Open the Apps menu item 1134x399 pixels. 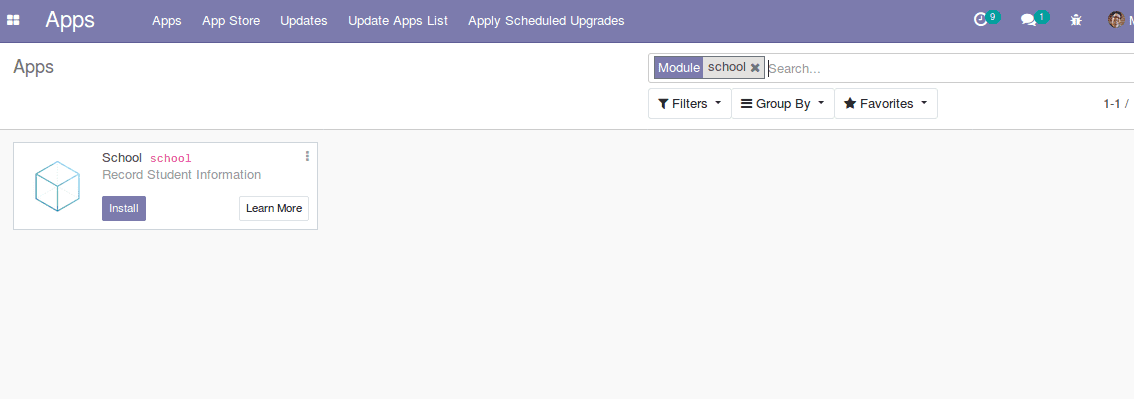click(166, 21)
